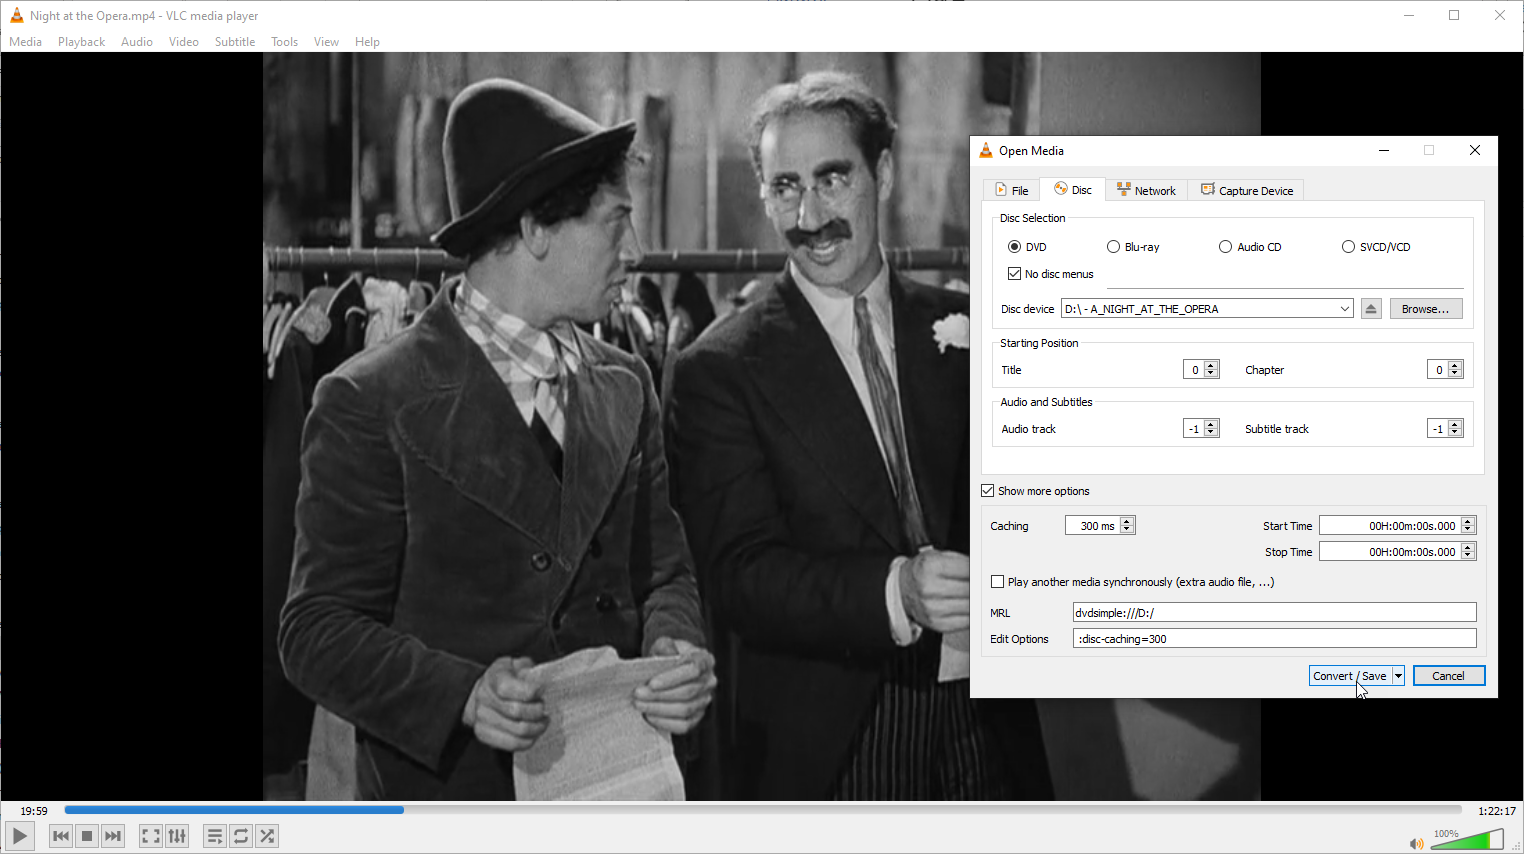Screen dimensions: 1524x854
Task: Click the Convert / Save button
Action: point(1350,676)
